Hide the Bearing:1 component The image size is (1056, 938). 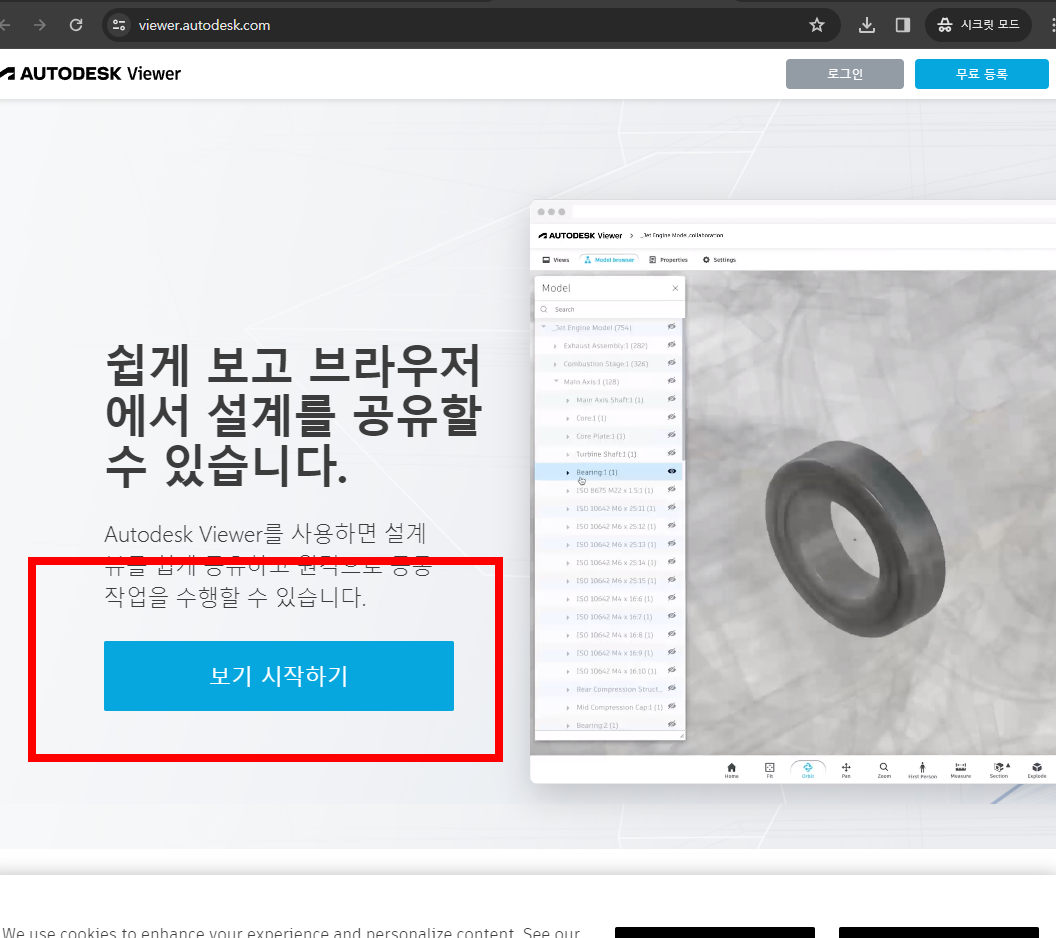point(671,471)
